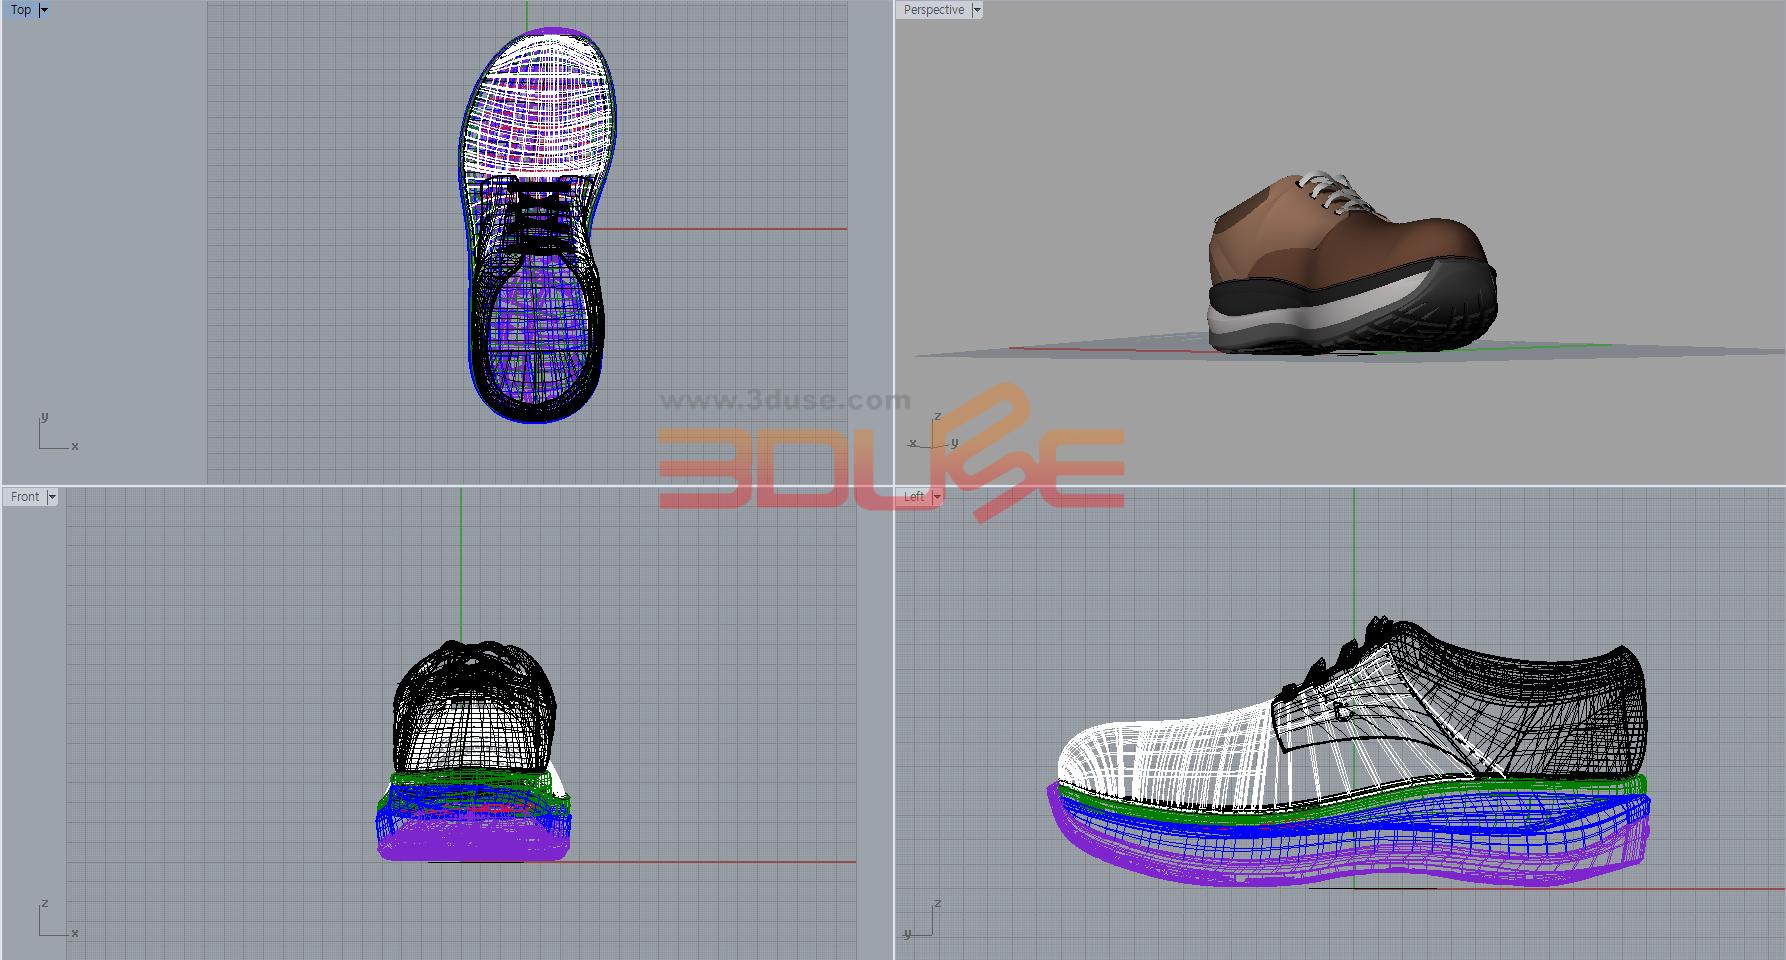This screenshot has width=1786, height=960.
Task: Open the Front viewport dropdown arrow
Action: [52, 497]
